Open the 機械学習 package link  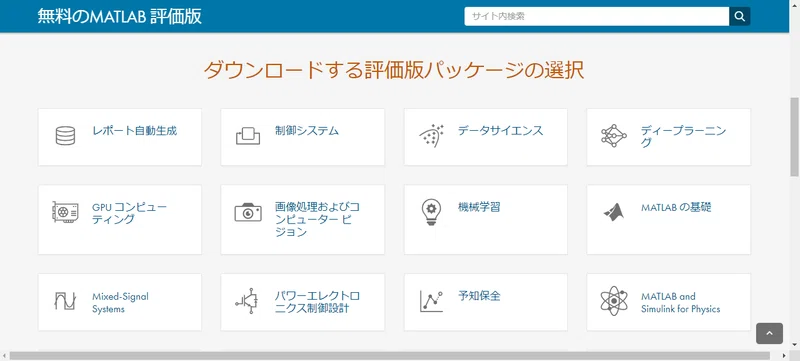point(479,207)
